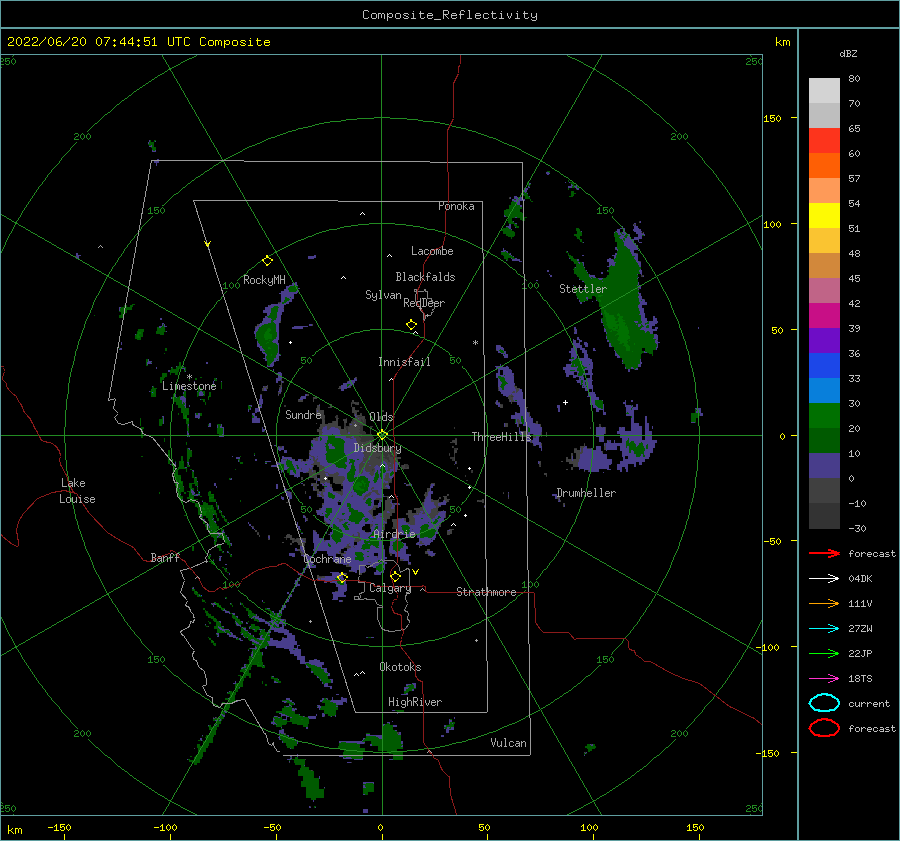Select the bright green 20-30 dBZ swatch
The image size is (900, 841).
point(824,415)
